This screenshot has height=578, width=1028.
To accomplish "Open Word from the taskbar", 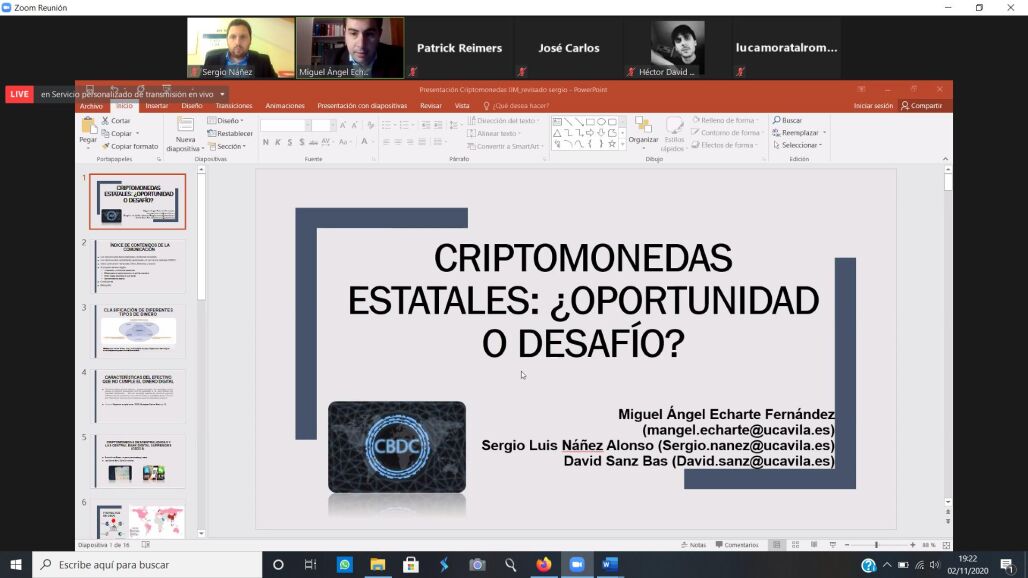I will [609, 565].
